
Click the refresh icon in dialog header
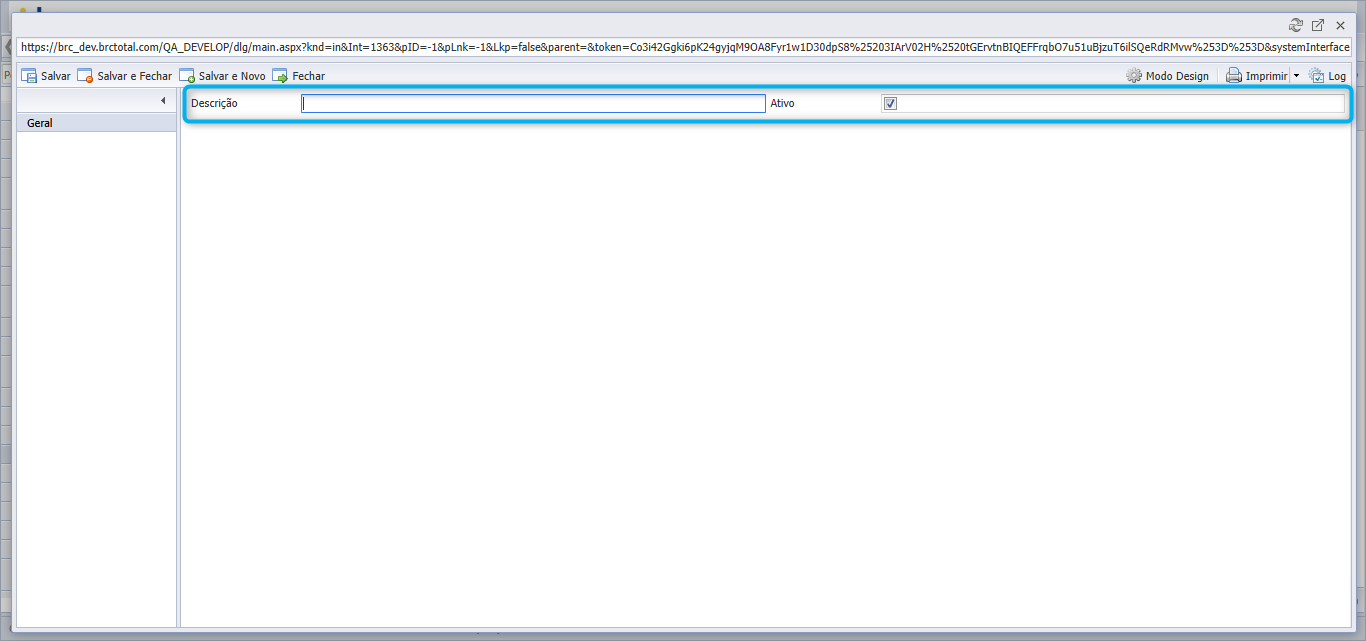1296,25
